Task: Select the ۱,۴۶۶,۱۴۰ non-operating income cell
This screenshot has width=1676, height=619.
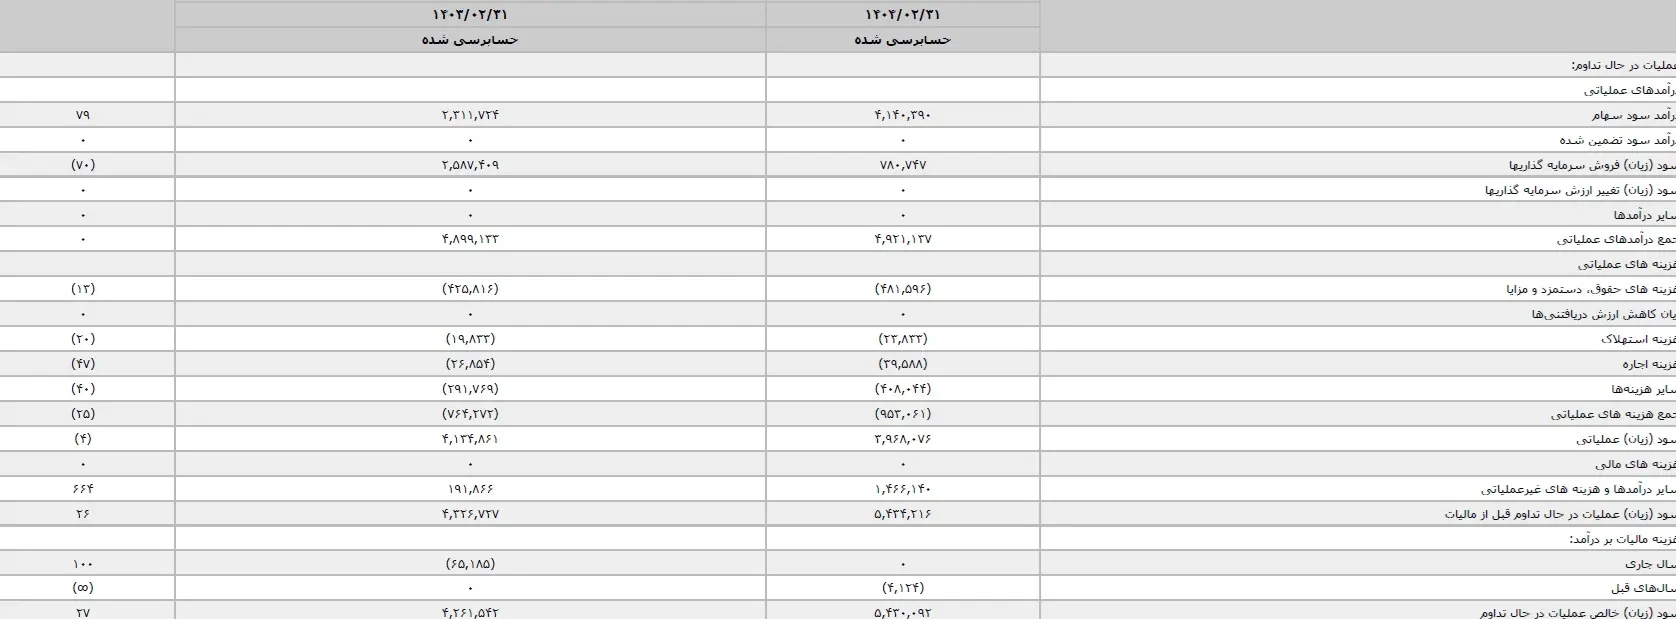Action: (902, 489)
